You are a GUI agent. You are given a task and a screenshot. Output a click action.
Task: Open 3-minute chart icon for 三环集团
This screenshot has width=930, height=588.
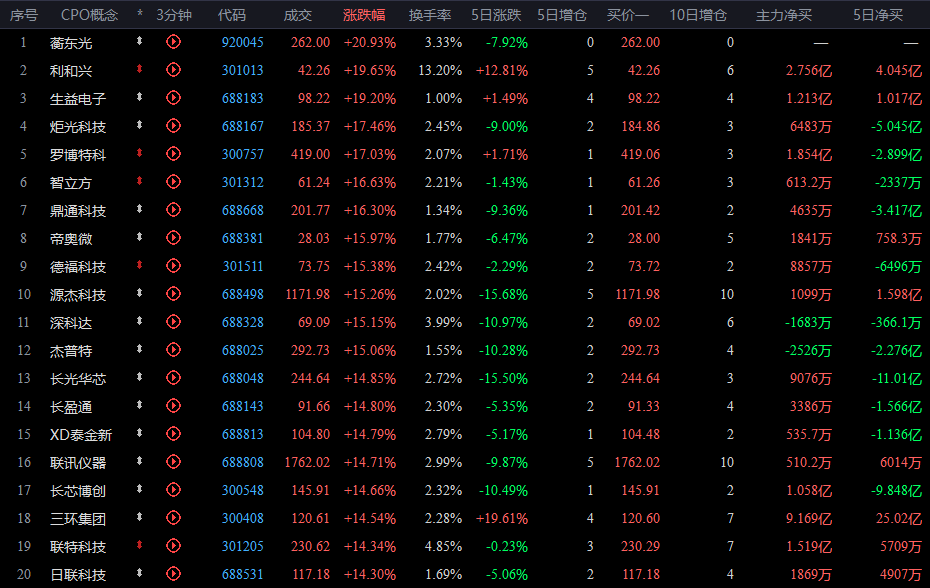click(173, 517)
